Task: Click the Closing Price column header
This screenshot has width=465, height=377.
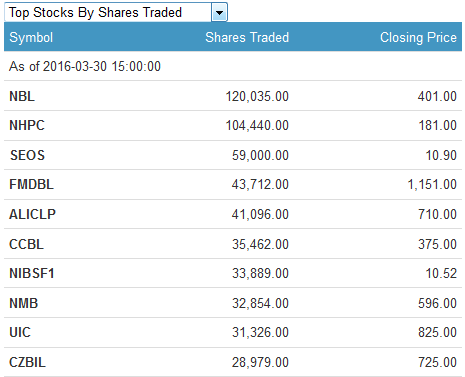Action: point(418,37)
